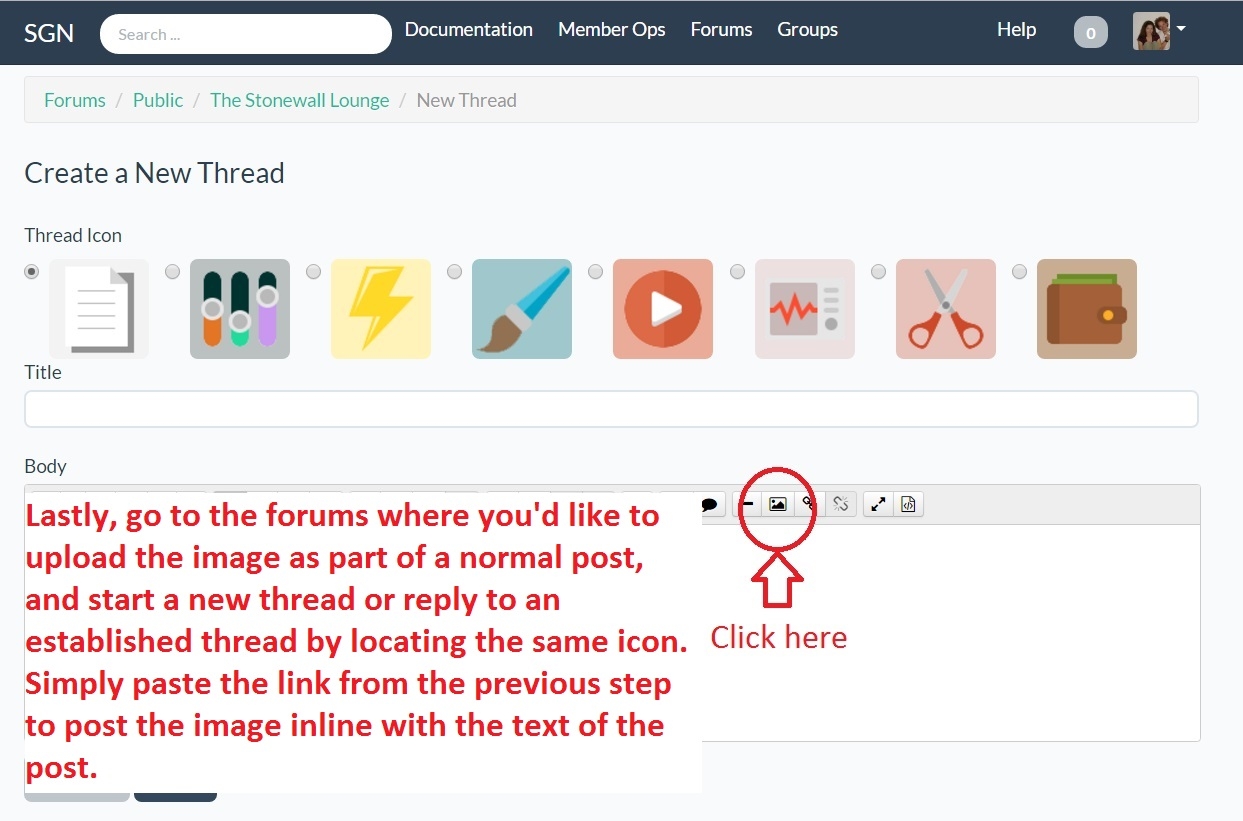Click the SGN site logo
The height and width of the screenshot is (821, 1243).
click(49, 33)
